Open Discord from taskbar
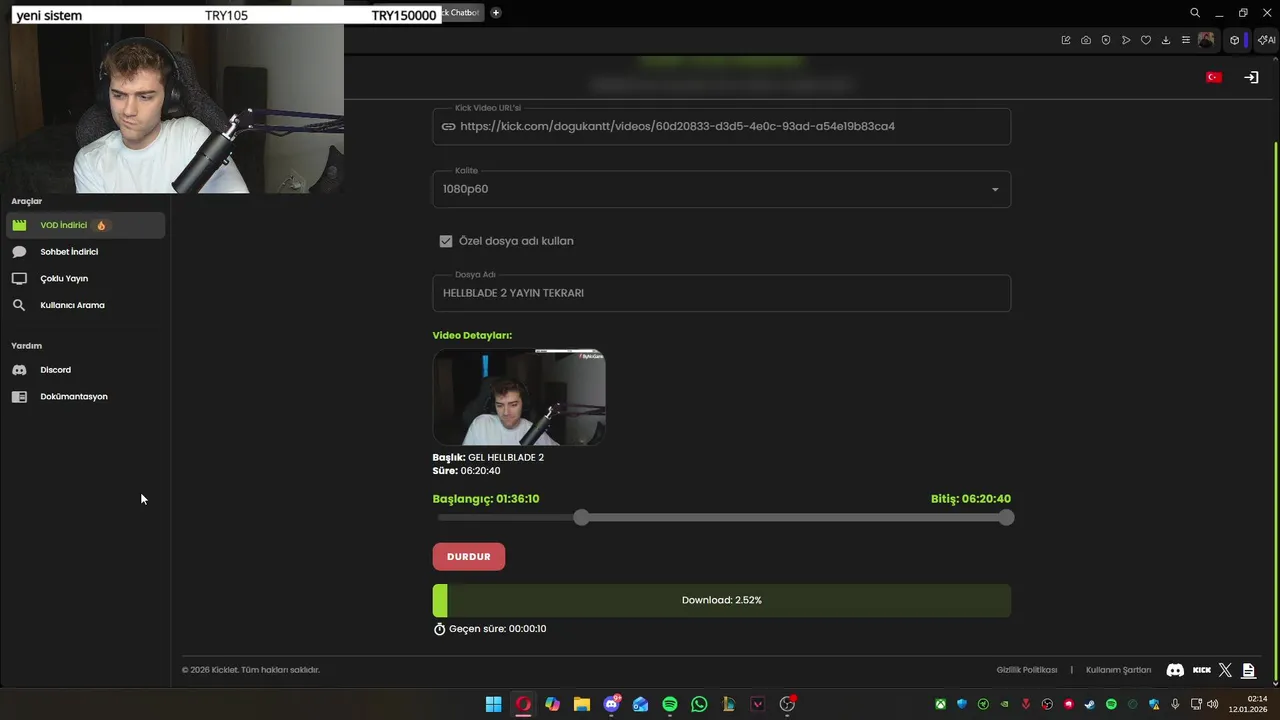Viewport: 1280px width, 720px height. tap(611, 704)
